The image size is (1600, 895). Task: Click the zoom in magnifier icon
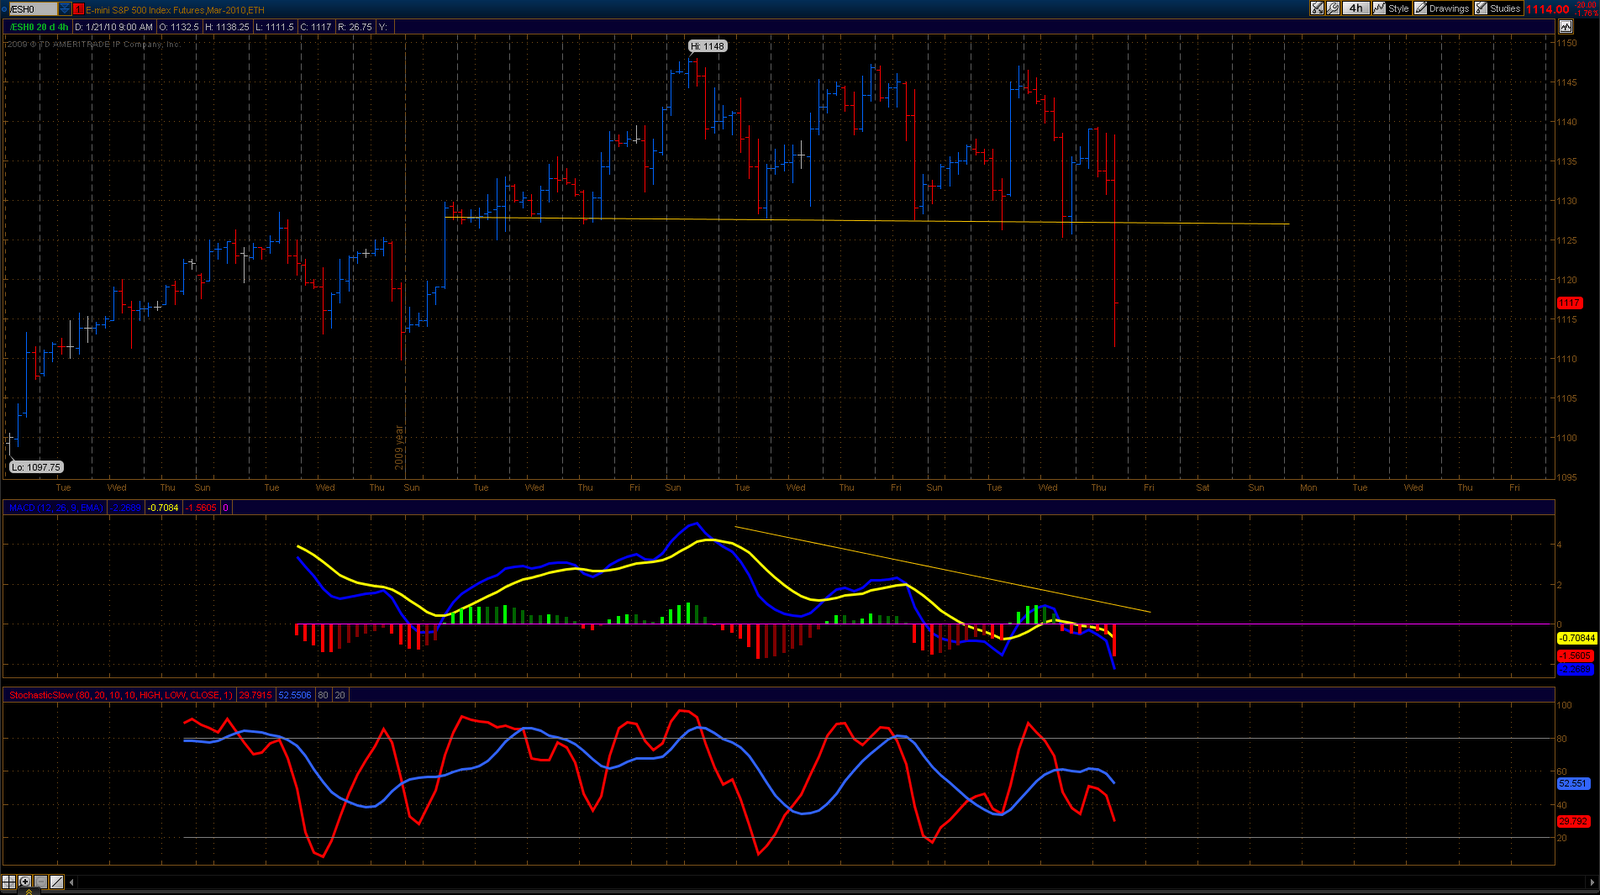coord(24,882)
